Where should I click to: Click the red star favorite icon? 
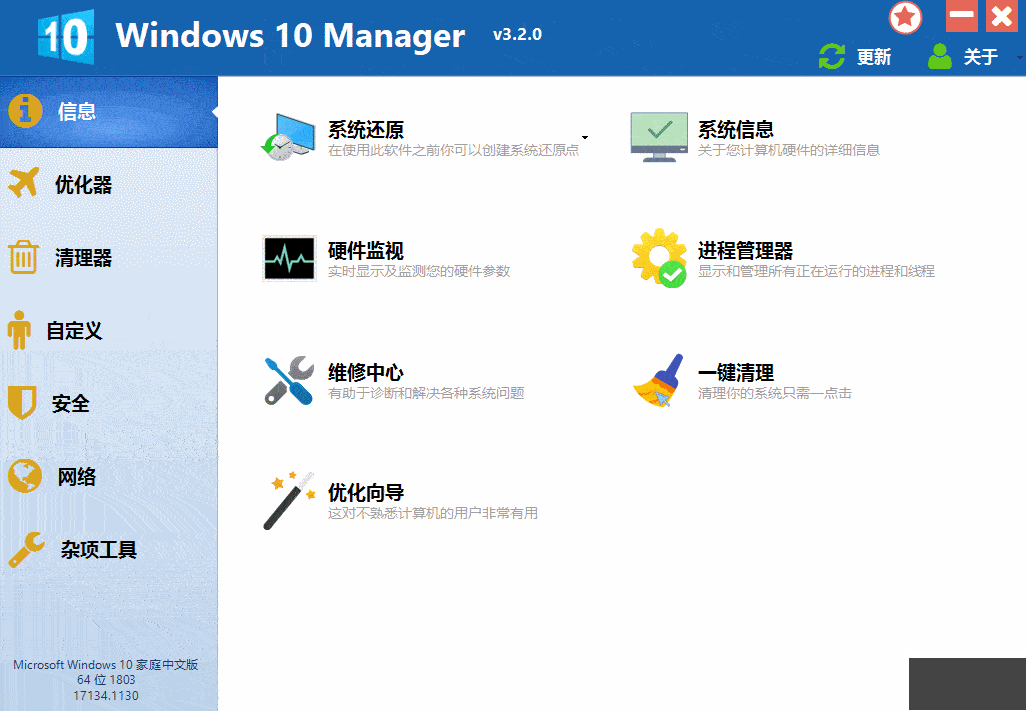tap(905, 18)
